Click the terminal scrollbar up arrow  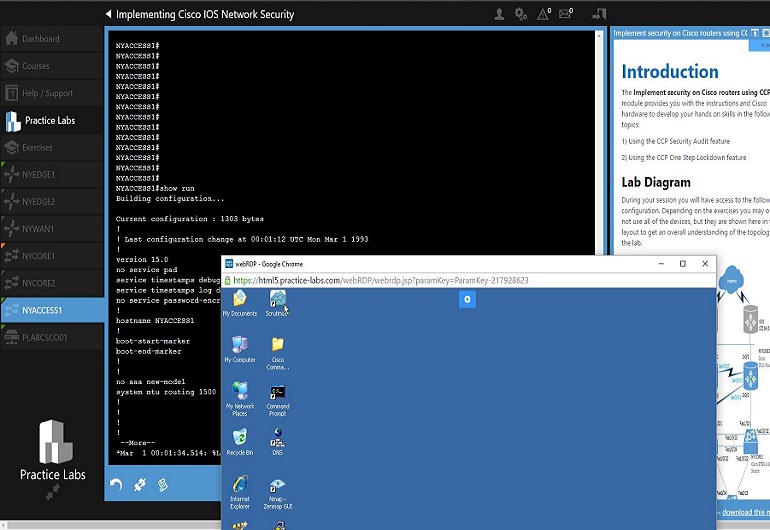coord(599,36)
